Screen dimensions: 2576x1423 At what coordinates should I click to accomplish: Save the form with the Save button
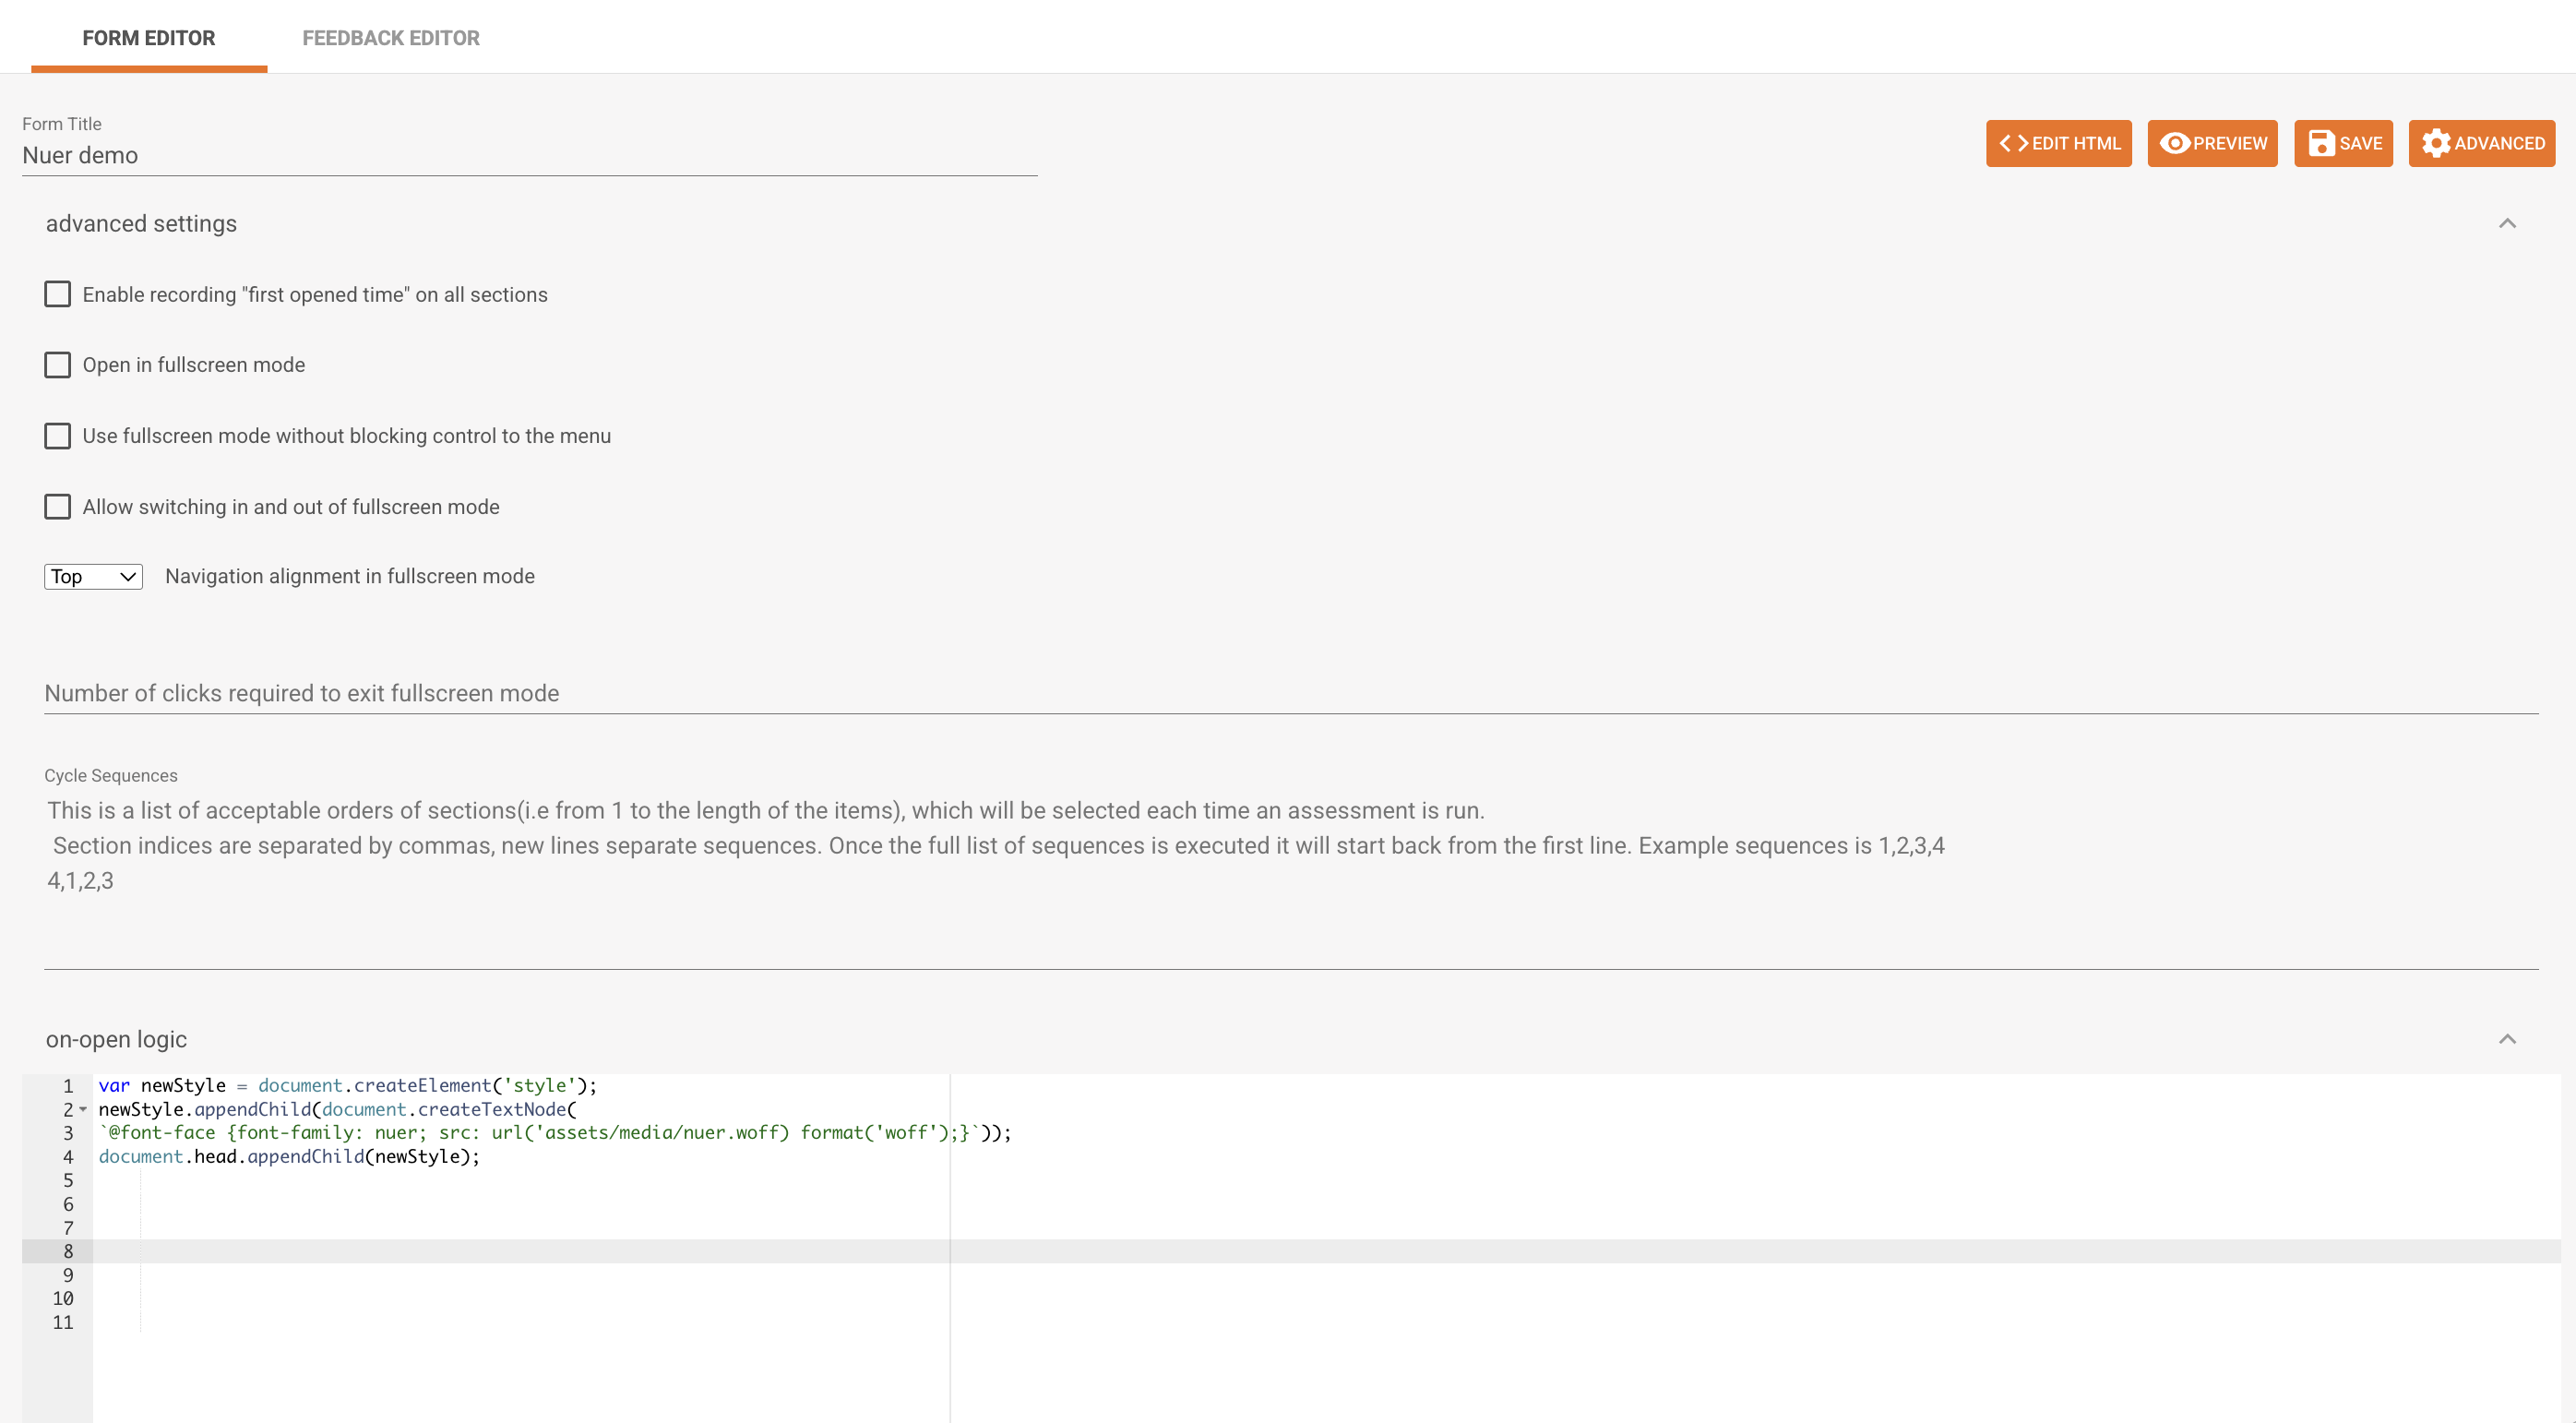(x=2343, y=143)
